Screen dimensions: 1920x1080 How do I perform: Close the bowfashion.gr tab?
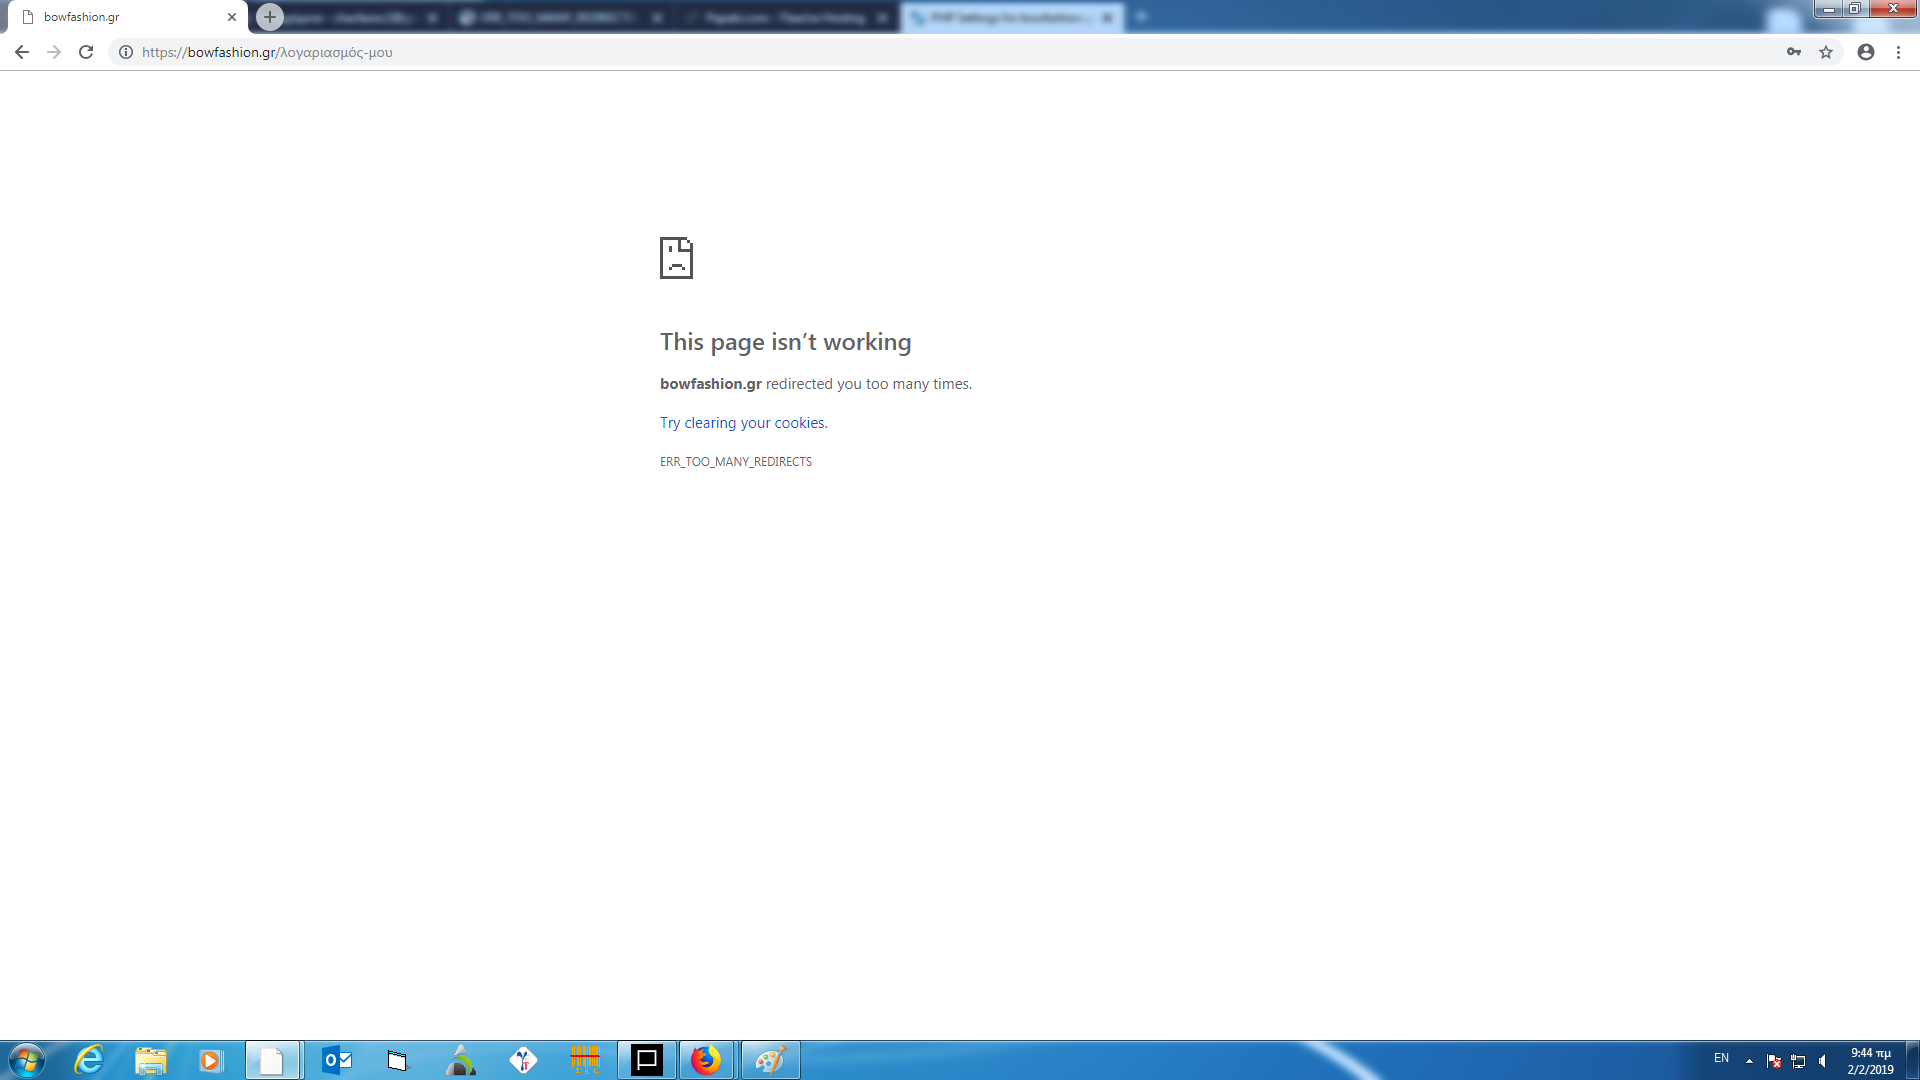pyautogui.click(x=232, y=17)
